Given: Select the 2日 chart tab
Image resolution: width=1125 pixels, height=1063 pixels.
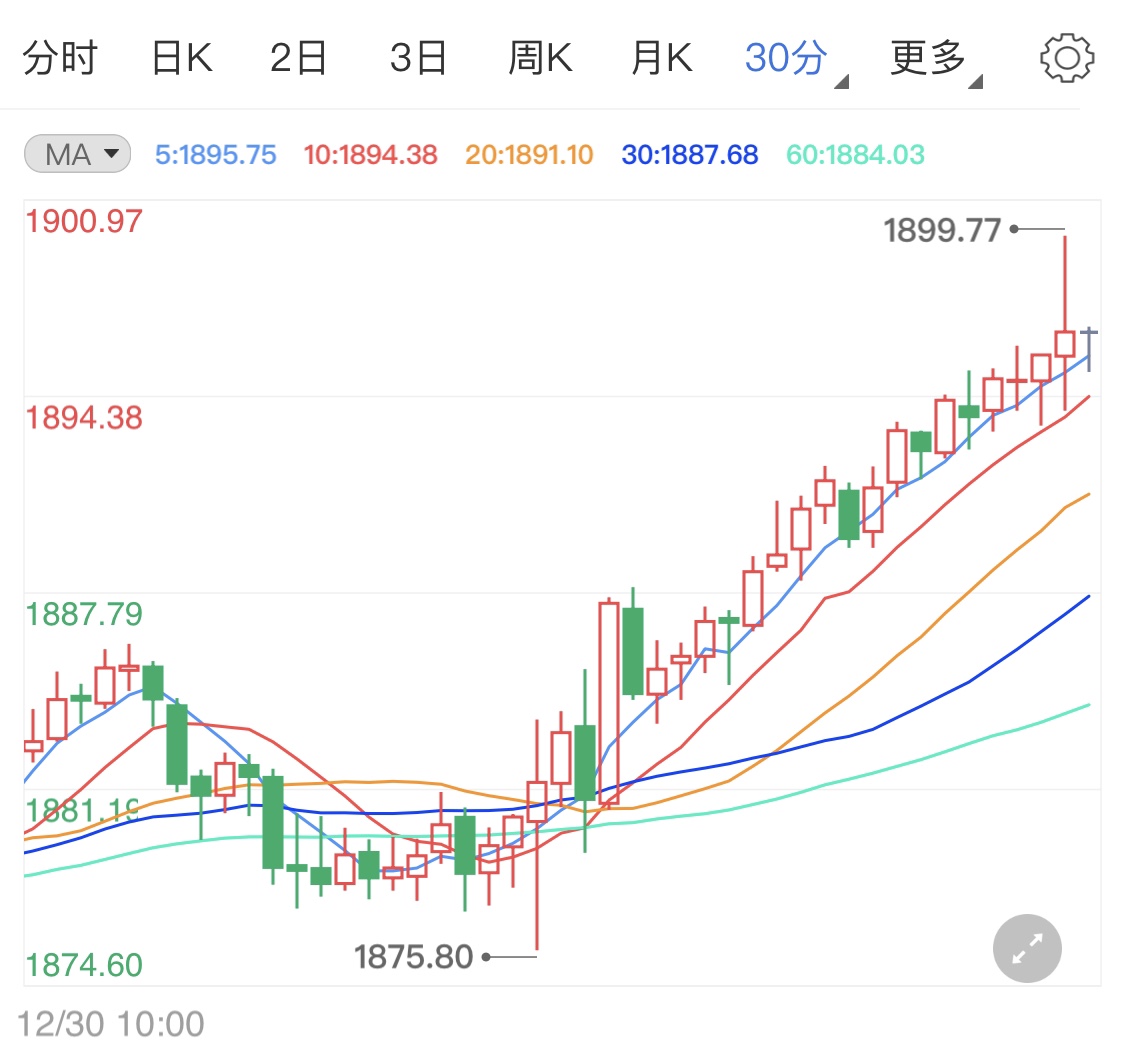Looking at the screenshot, I should (x=298, y=58).
